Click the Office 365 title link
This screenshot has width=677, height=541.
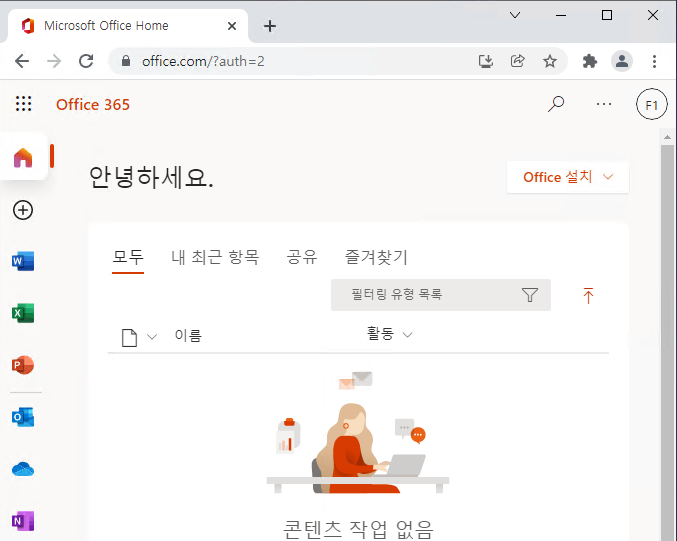point(93,104)
